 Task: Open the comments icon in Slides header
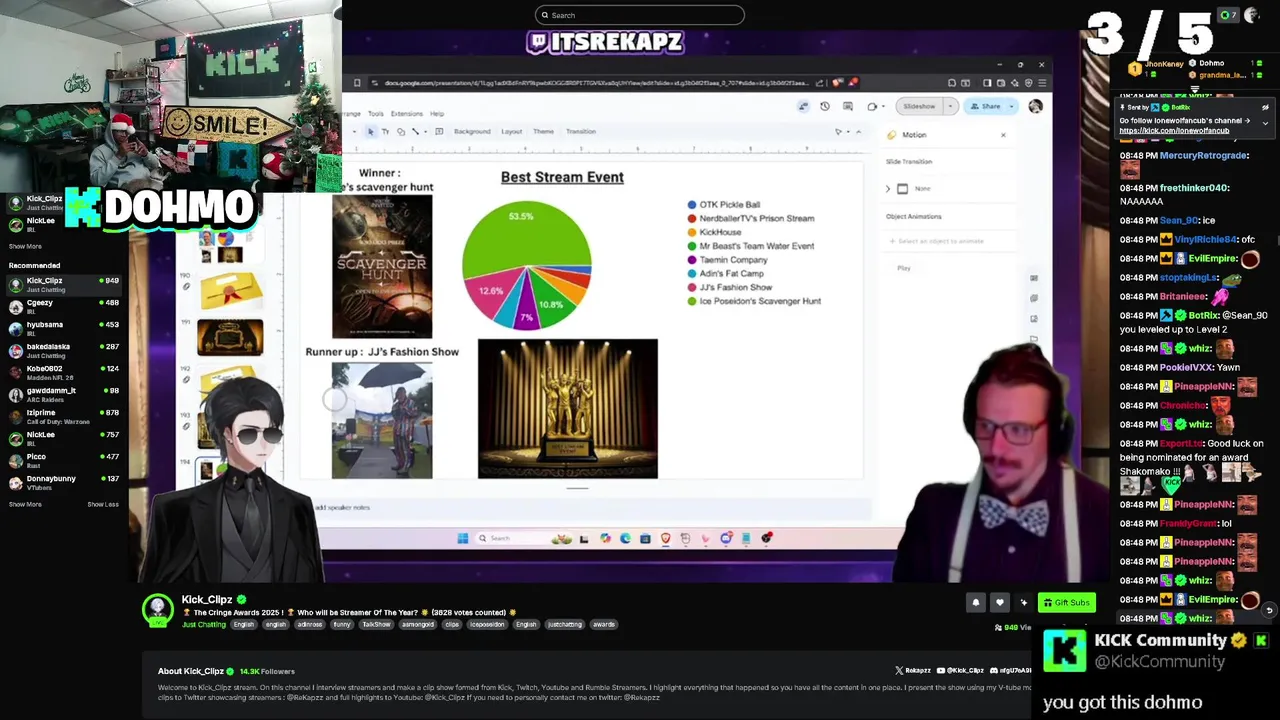point(848,106)
